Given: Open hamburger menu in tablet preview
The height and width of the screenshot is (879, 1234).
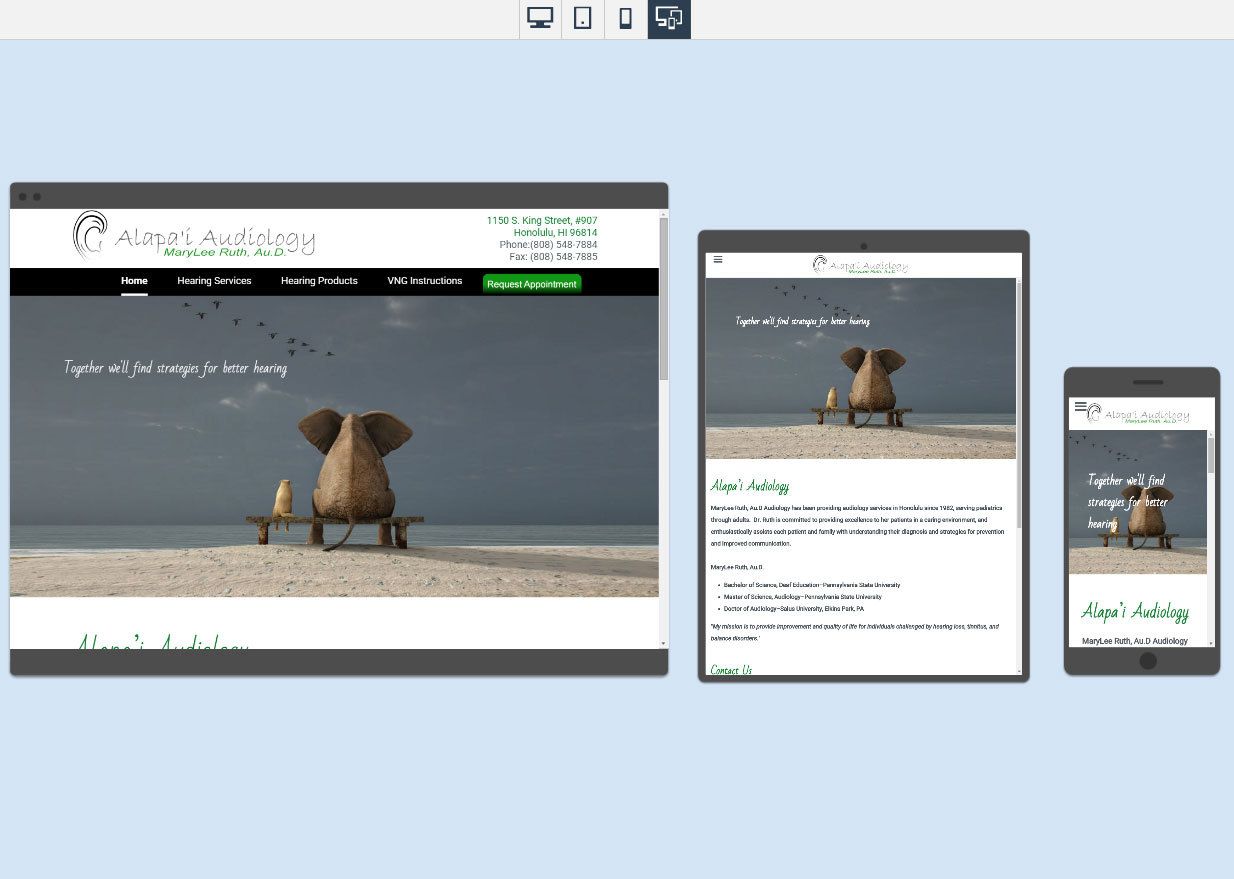Looking at the screenshot, I should [718, 260].
